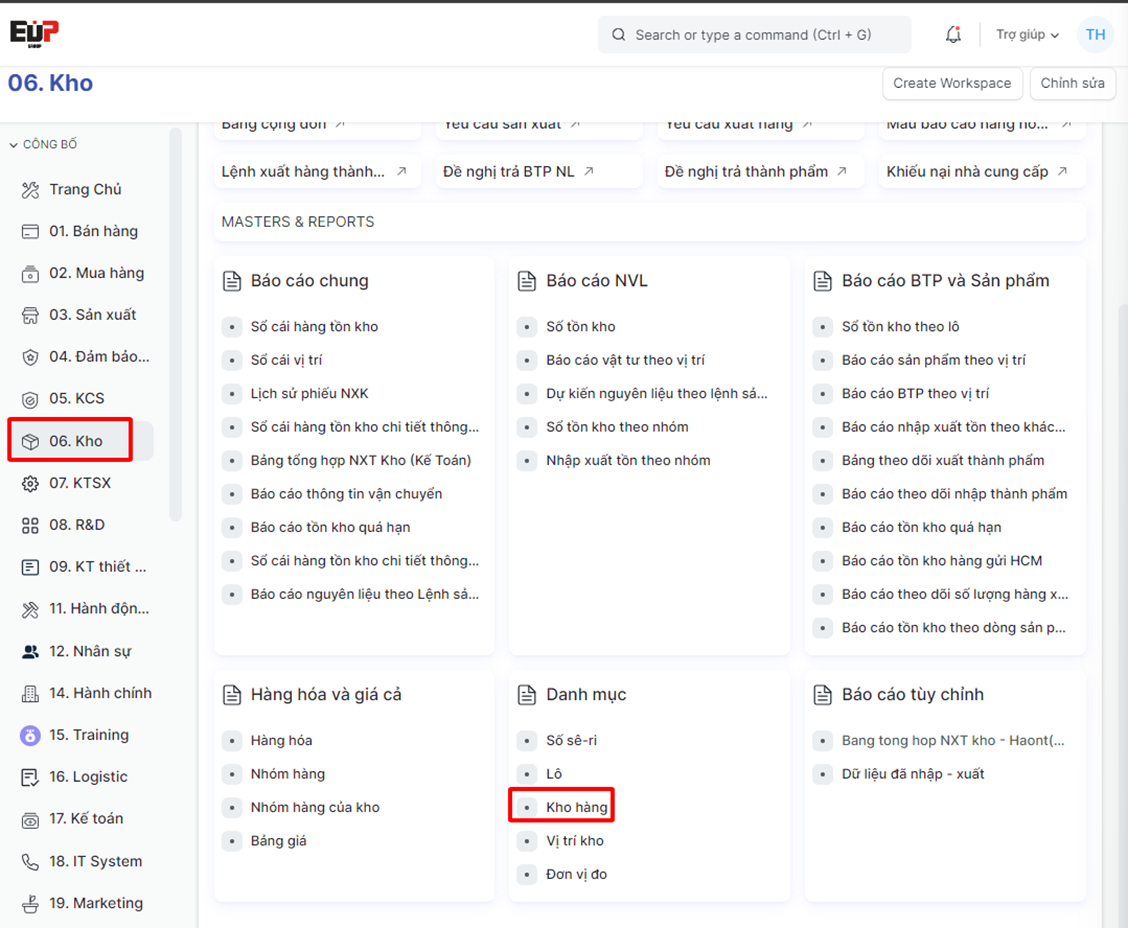This screenshot has height=928, width=1128.
Task: Click the 15. Training purple icon
Action: coord(30,735)
